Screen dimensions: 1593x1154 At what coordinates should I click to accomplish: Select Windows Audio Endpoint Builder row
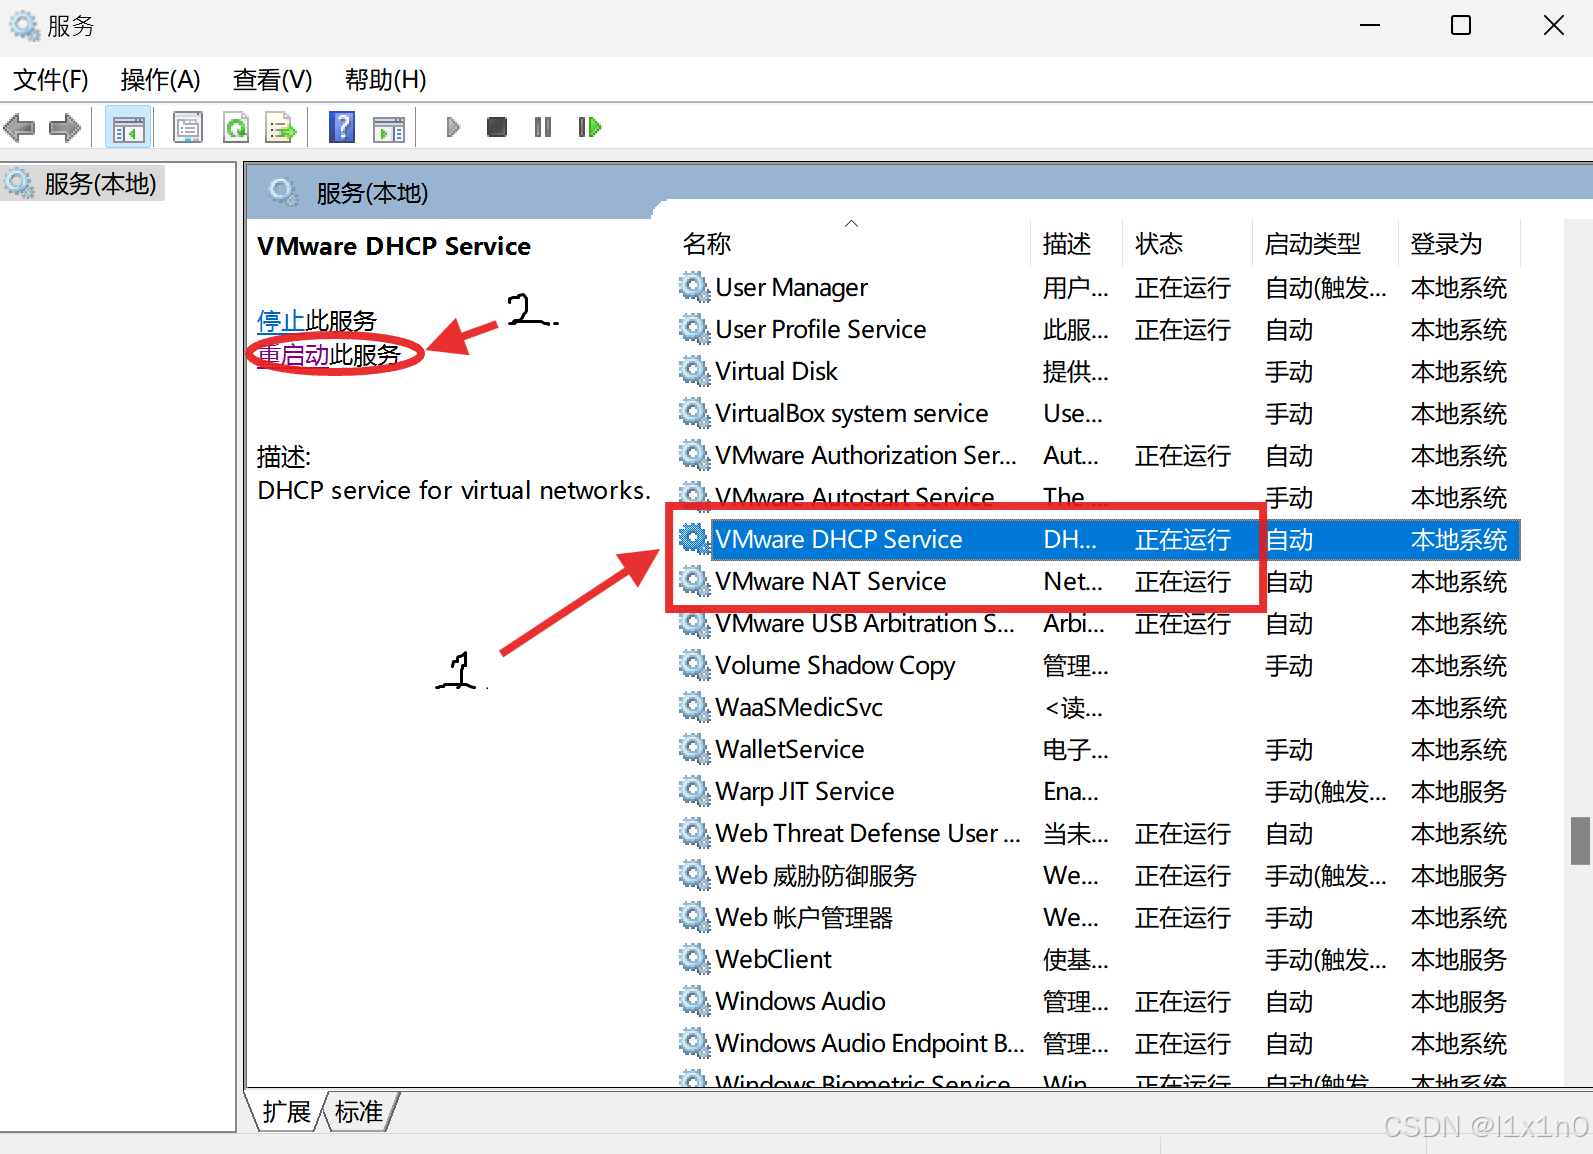point(1098,1044)
